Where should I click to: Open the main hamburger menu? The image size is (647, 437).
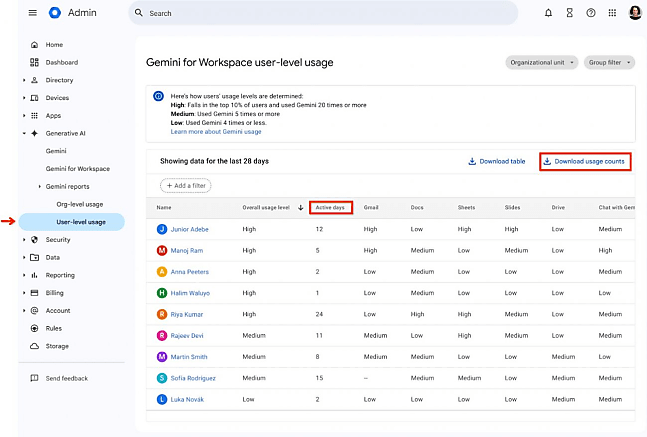(x=33, y=13)
